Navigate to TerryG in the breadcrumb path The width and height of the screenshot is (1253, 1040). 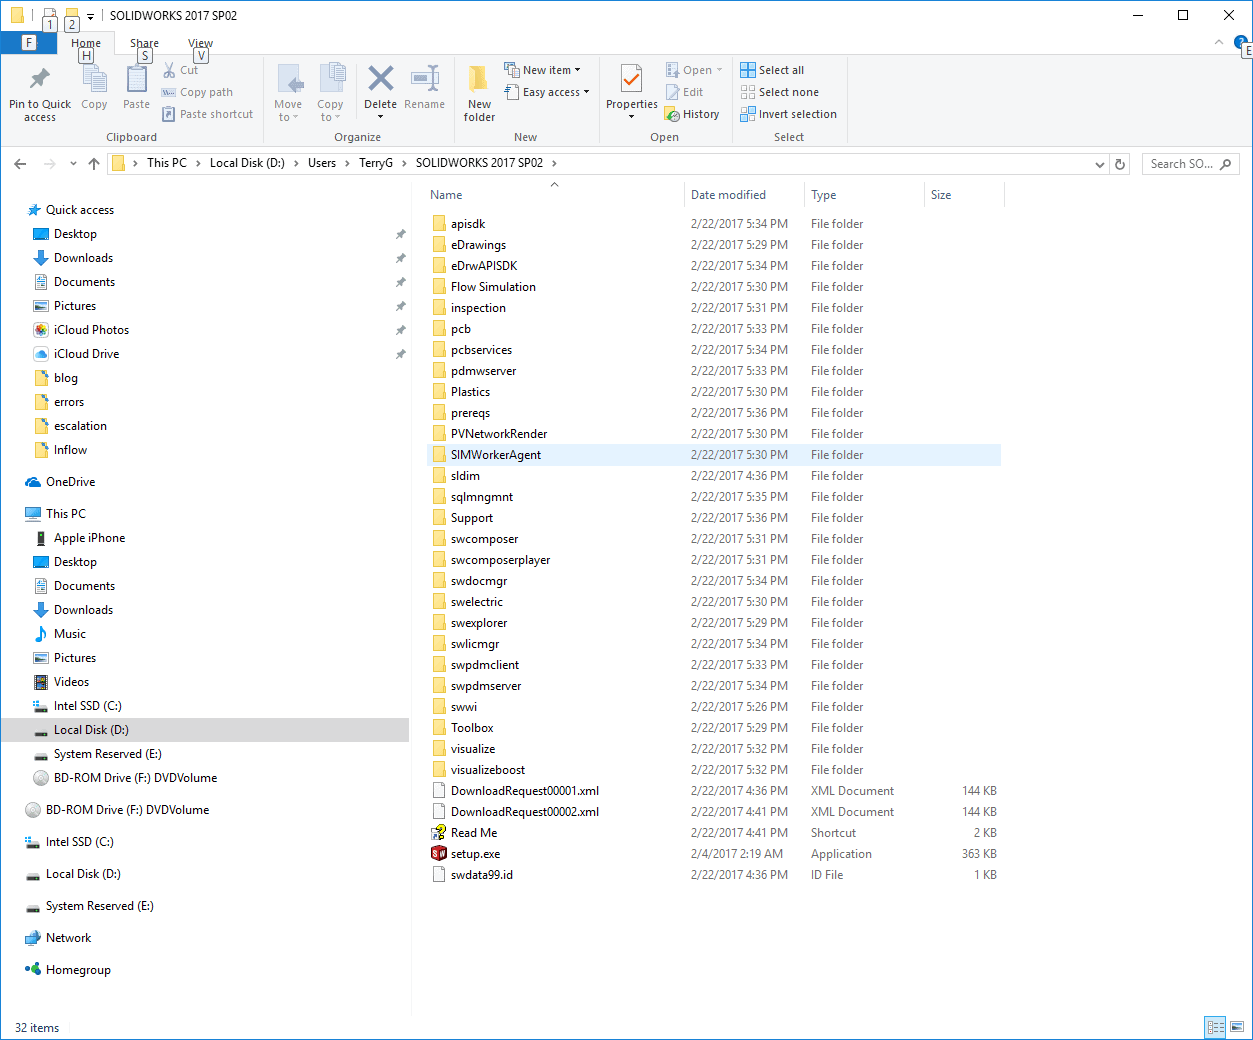pos(376,163)
